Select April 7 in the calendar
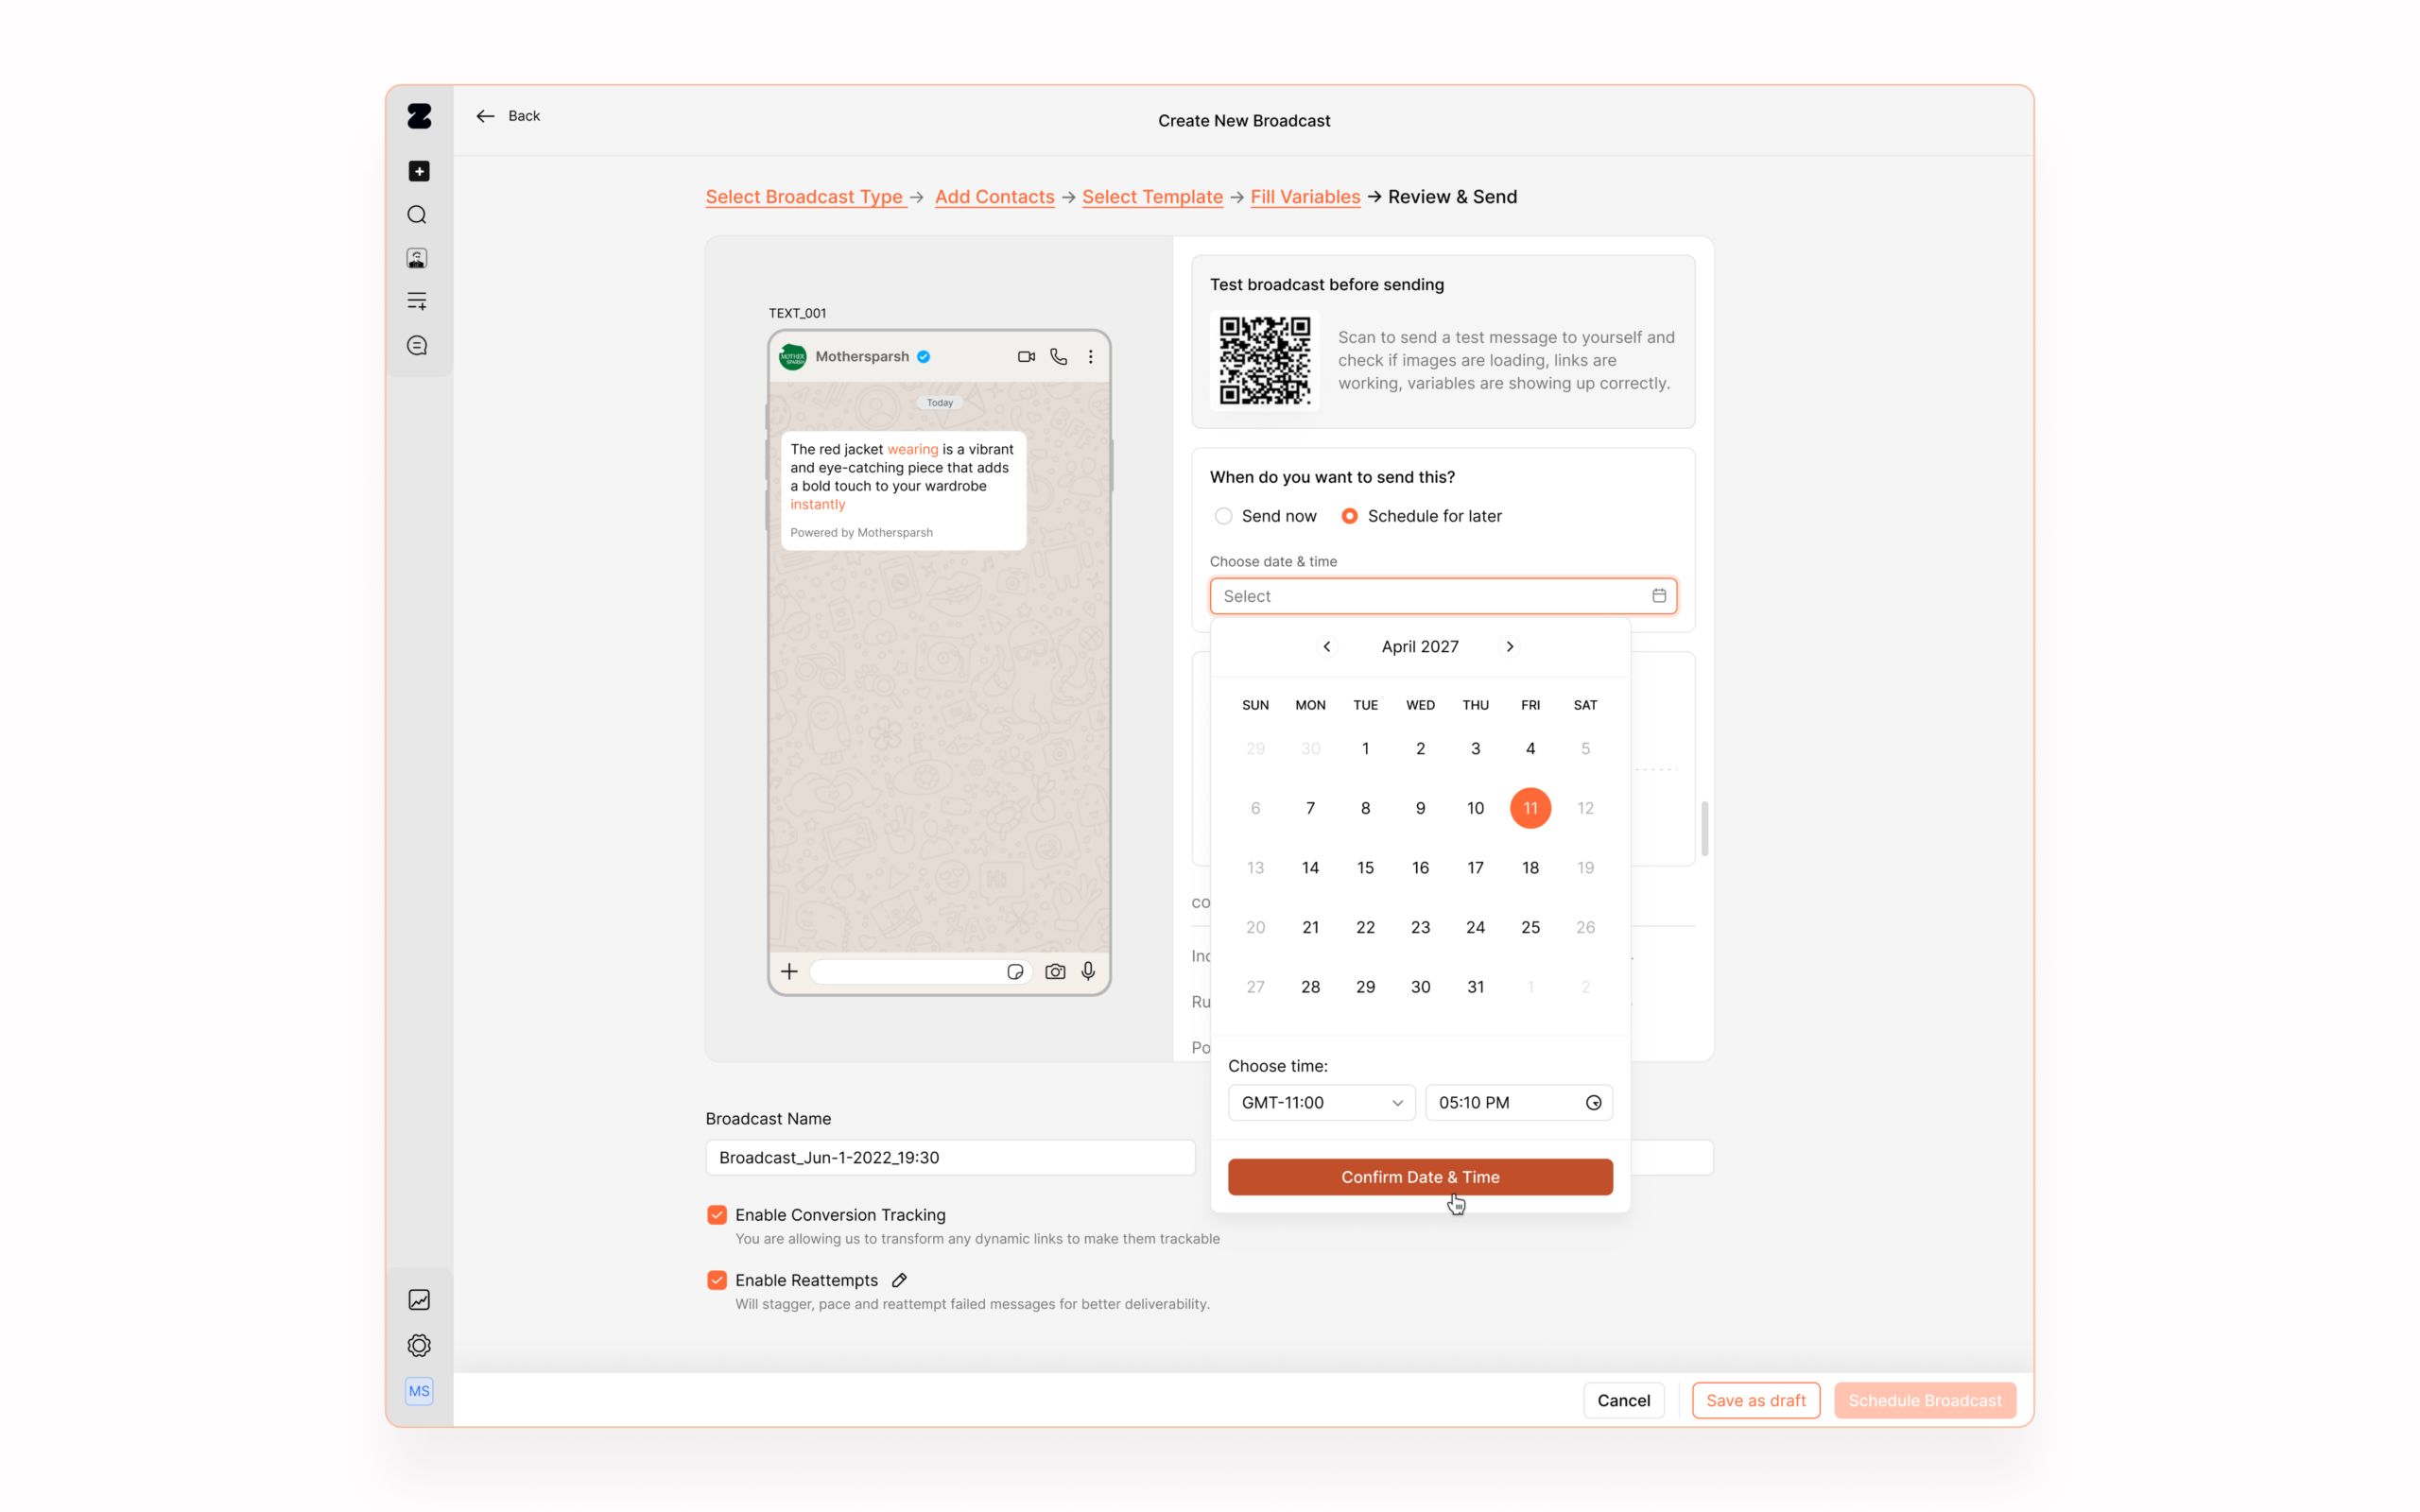The height and width of the screenshot is (1512, 2420). tap(1310, 808)
